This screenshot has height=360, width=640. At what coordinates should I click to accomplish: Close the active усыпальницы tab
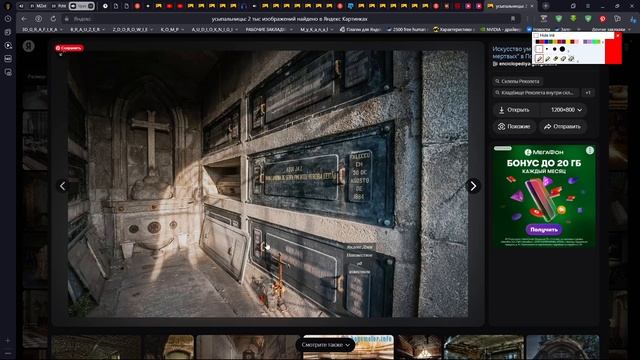(532, 6)
